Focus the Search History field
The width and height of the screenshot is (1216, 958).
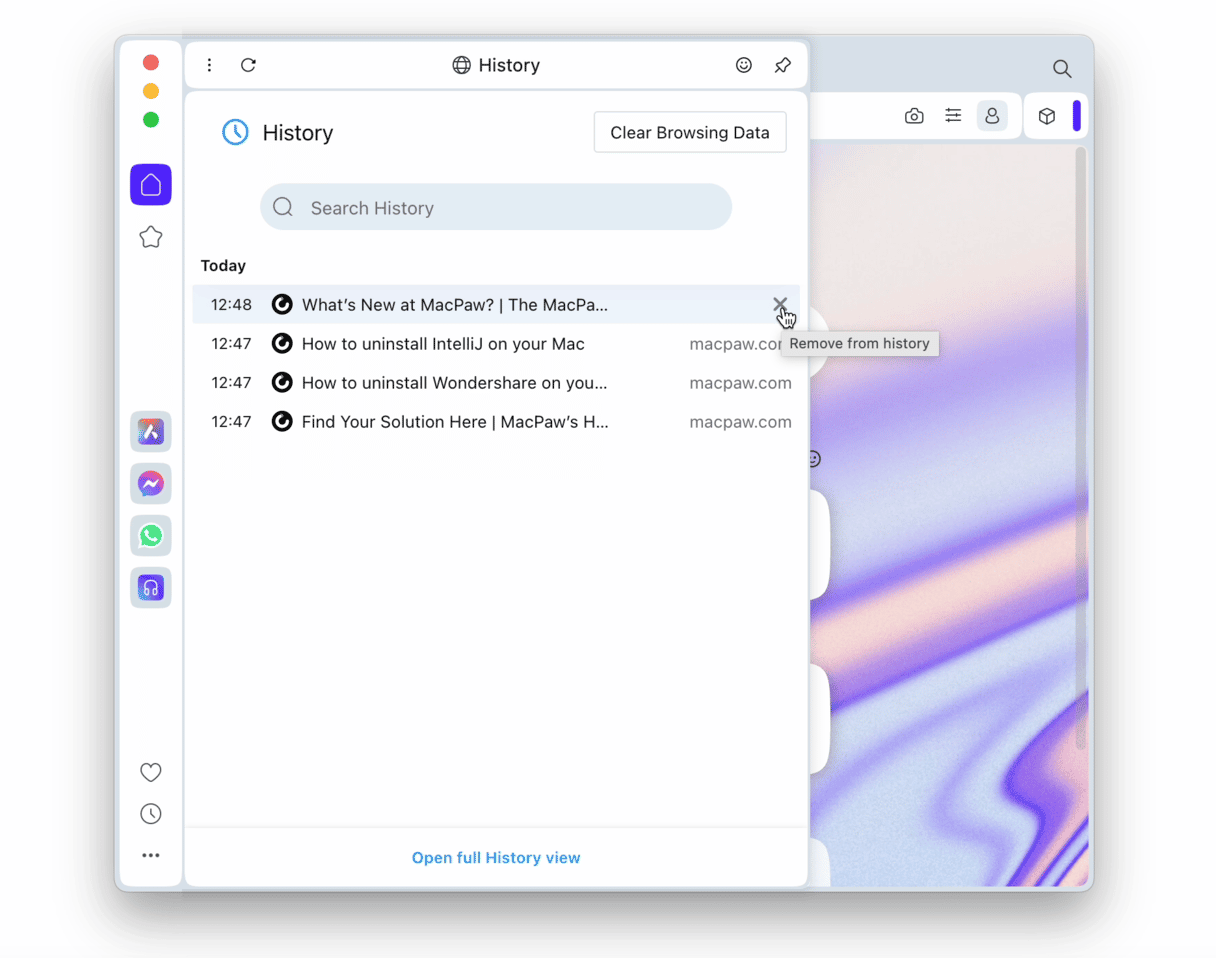pyautogui.click(x=496, y=207)
